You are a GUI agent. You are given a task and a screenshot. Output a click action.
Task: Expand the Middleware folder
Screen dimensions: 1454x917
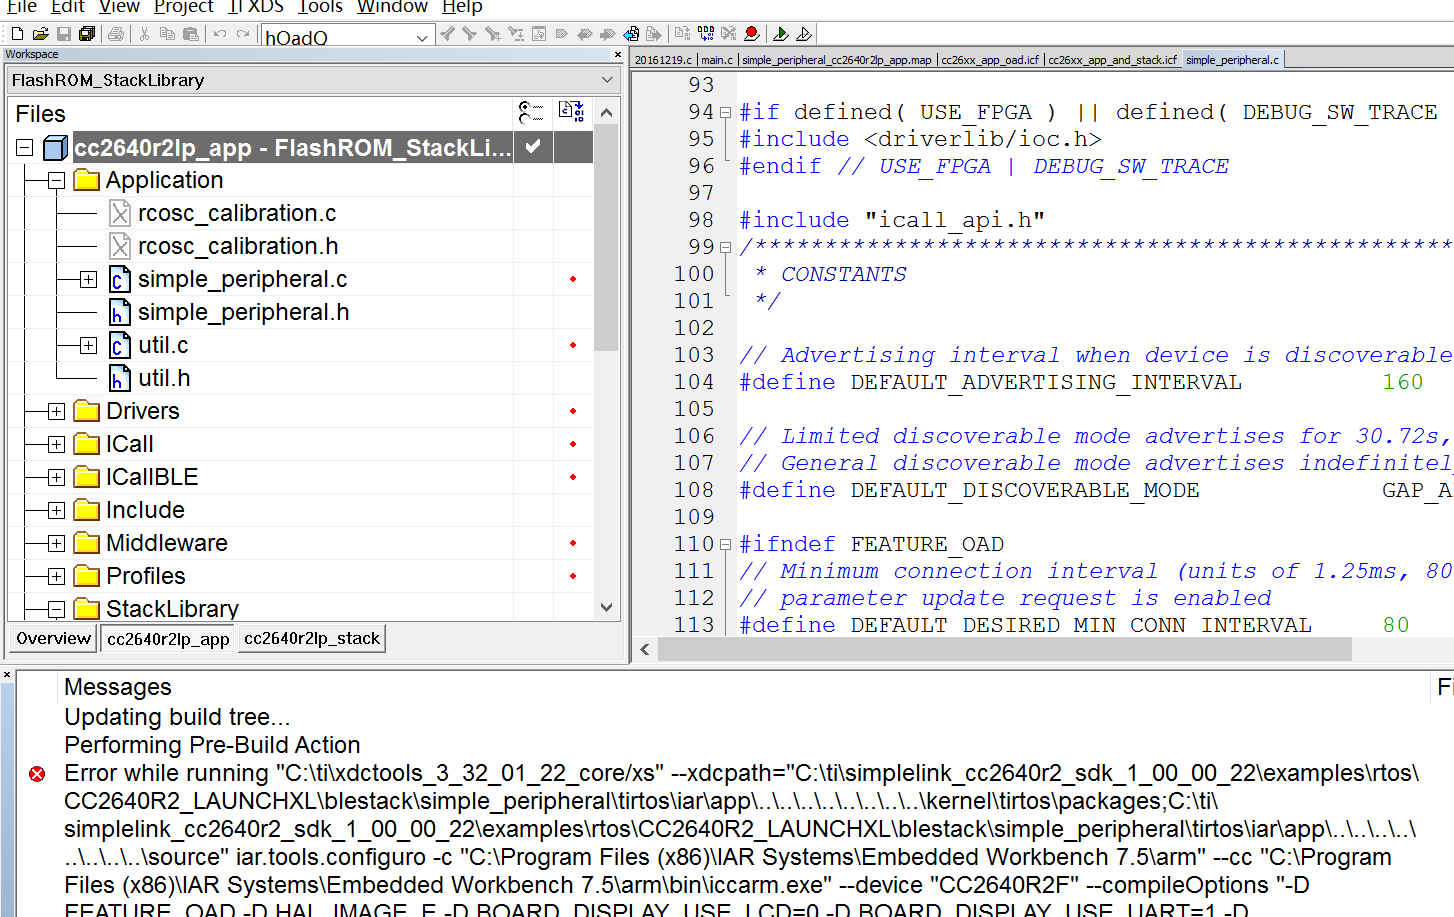[56, 543]
